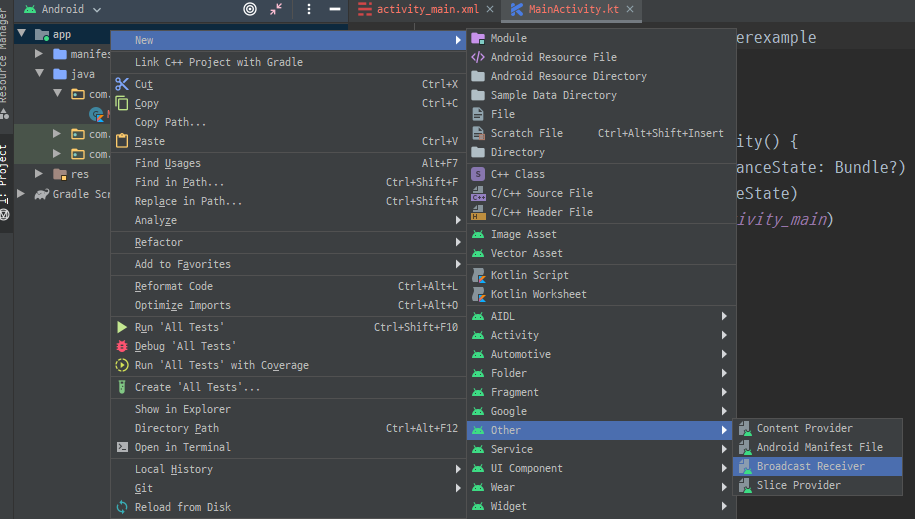Click the C/C++ Header File icon

point(478,212)
